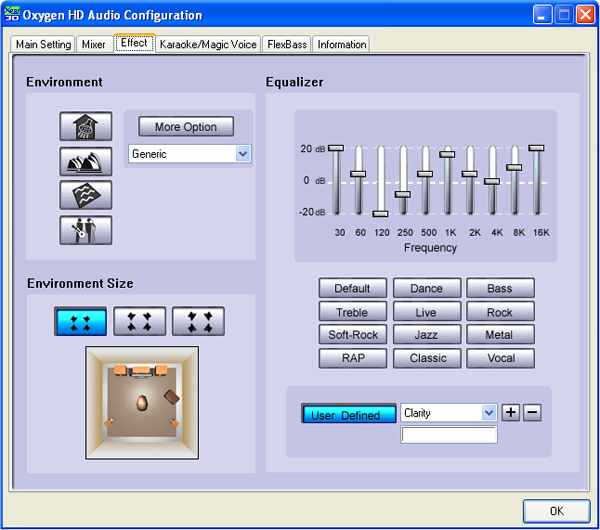
Task: Click the room layout preview image
Action: [x=142, y=403]
